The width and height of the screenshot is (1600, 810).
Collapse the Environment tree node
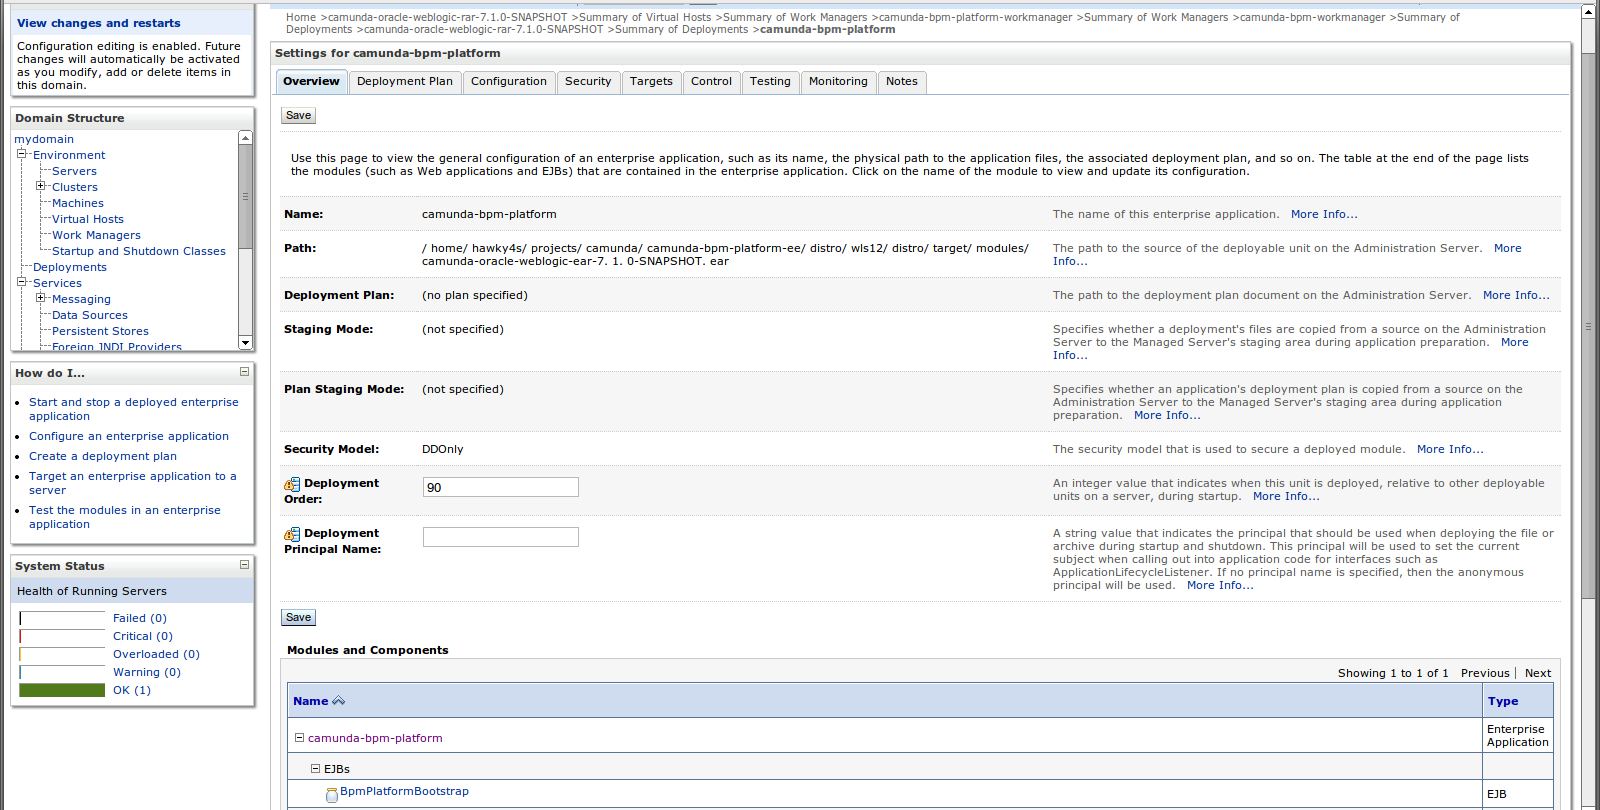pyautogui.click(x=22, y=154)
